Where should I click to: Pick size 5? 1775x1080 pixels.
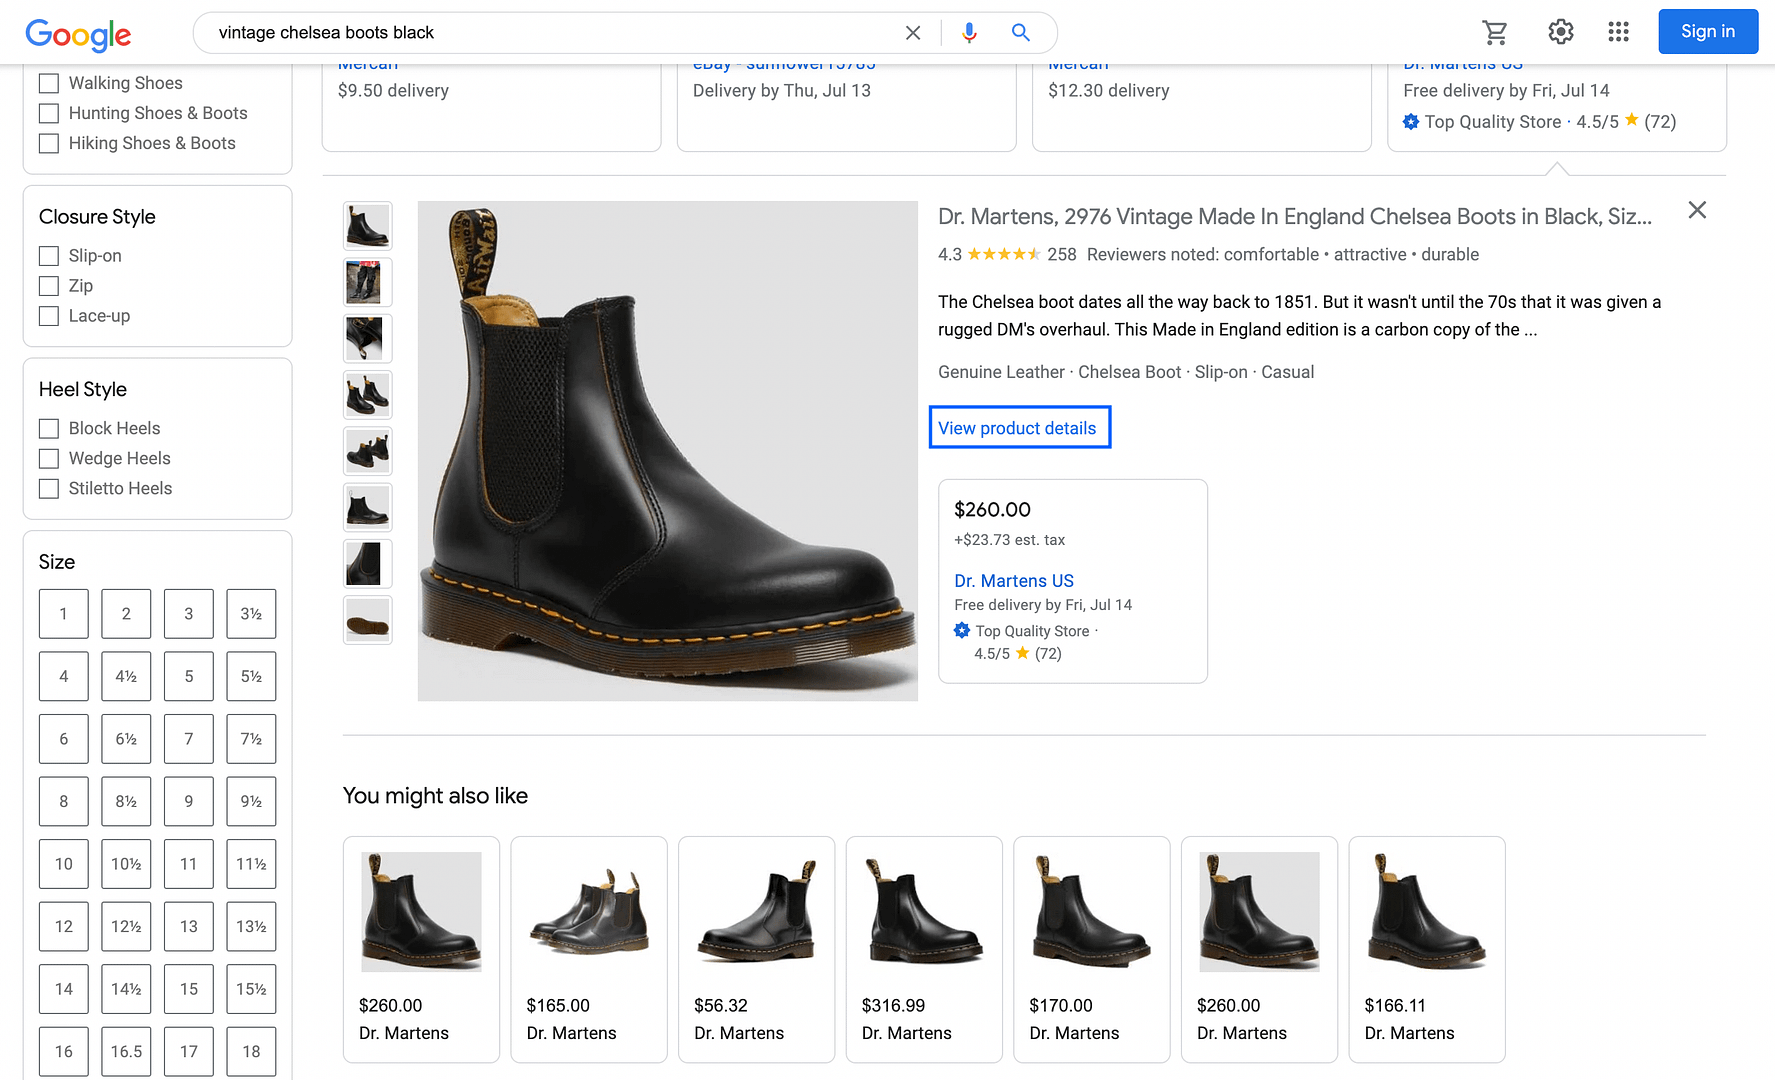point(189,676)
